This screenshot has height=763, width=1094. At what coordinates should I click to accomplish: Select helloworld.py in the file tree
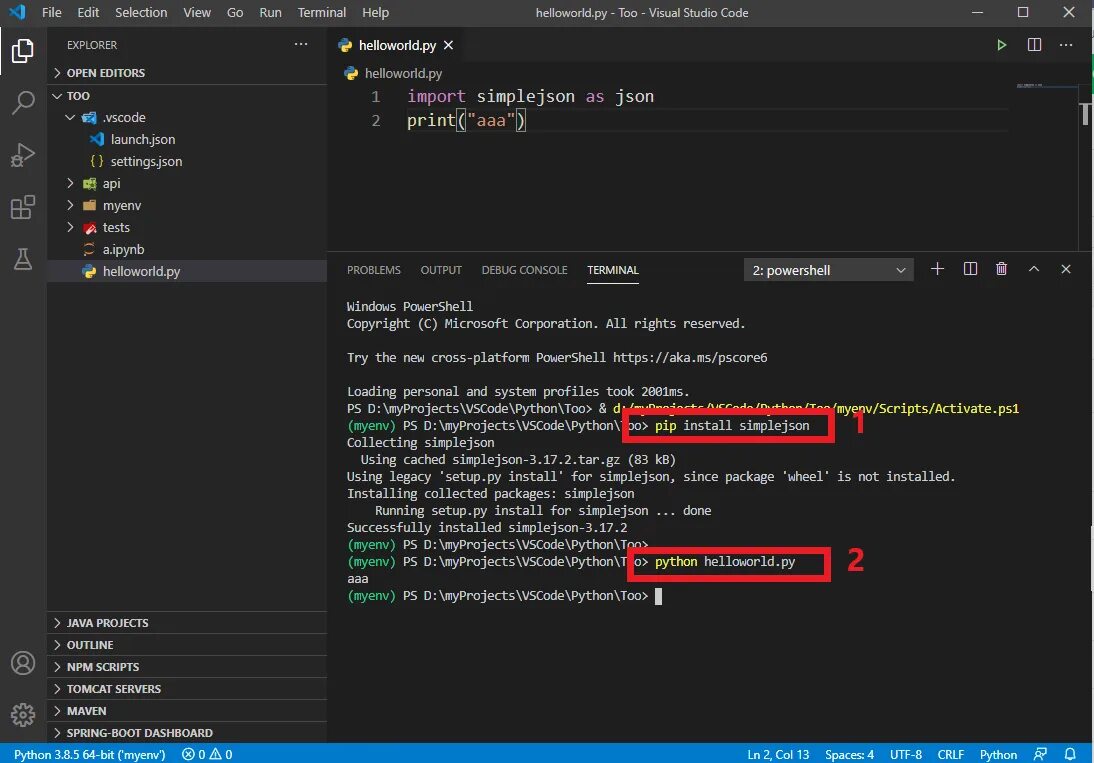click(186, 271)
